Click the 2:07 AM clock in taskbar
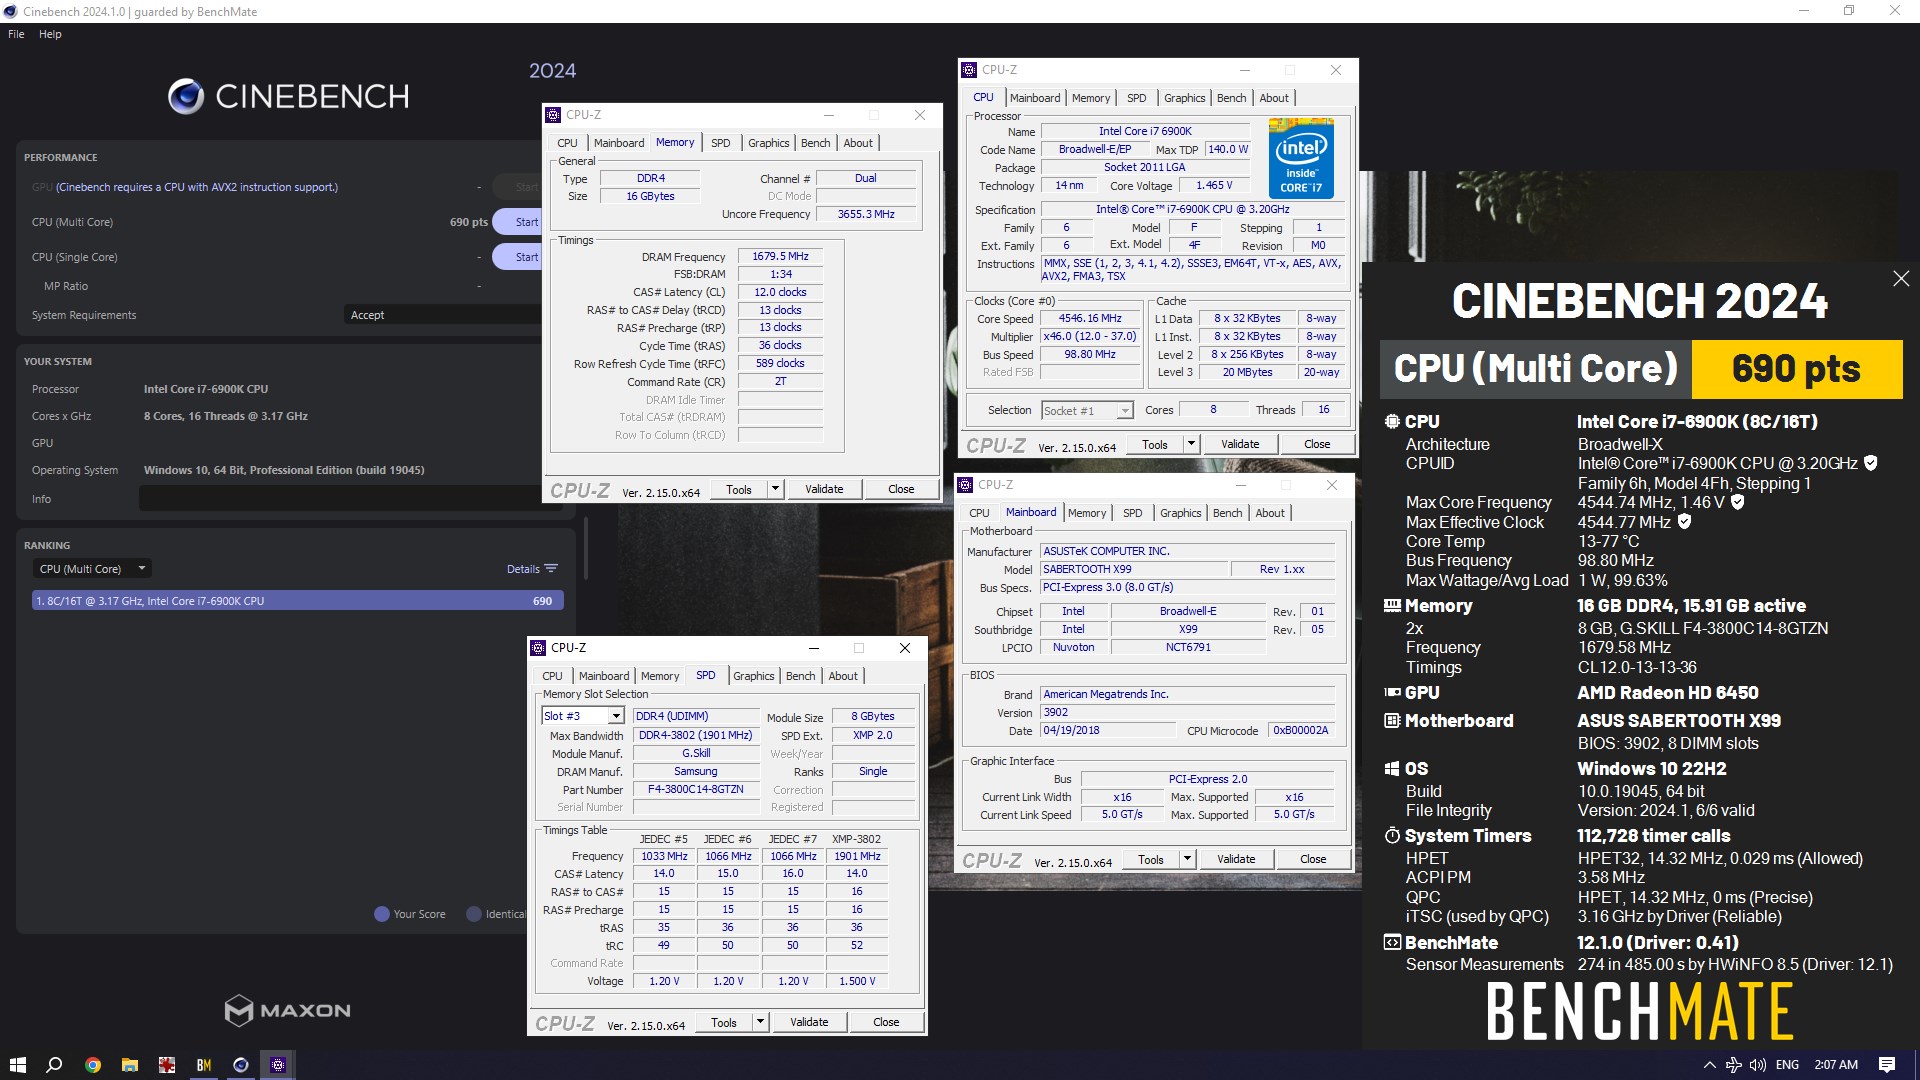 (x=1836, y=1065)
